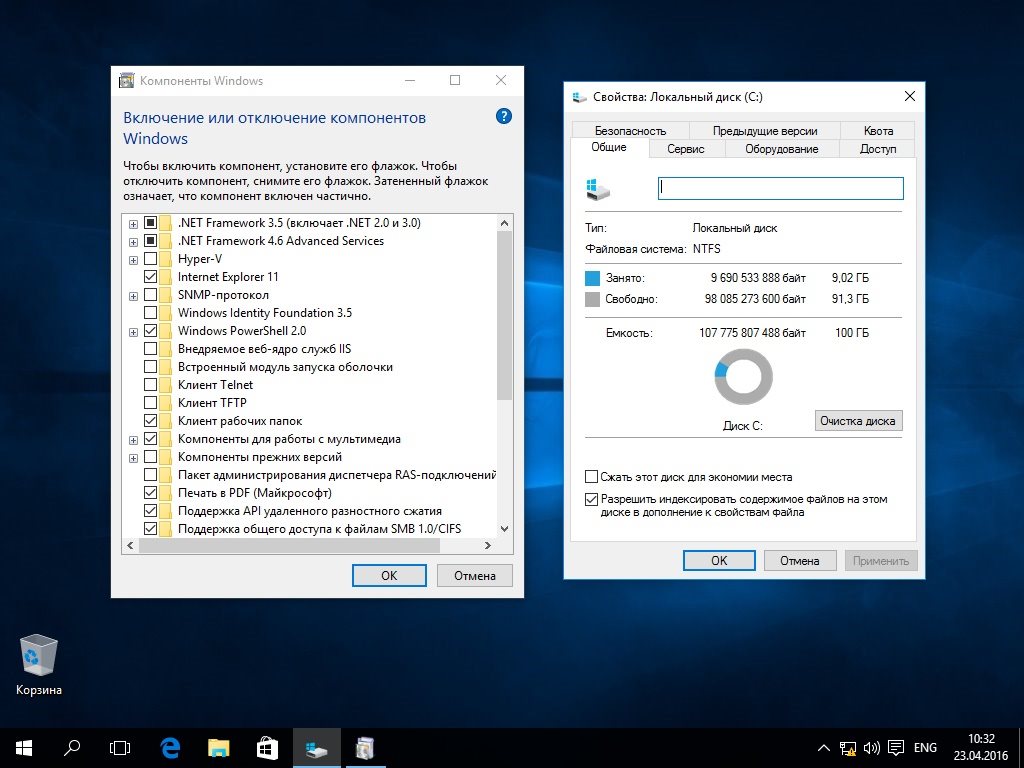Image resolution: width=1024 pixels, height=768 pixels.
Task: Click the ENG input language indicator
Action: 925,748
